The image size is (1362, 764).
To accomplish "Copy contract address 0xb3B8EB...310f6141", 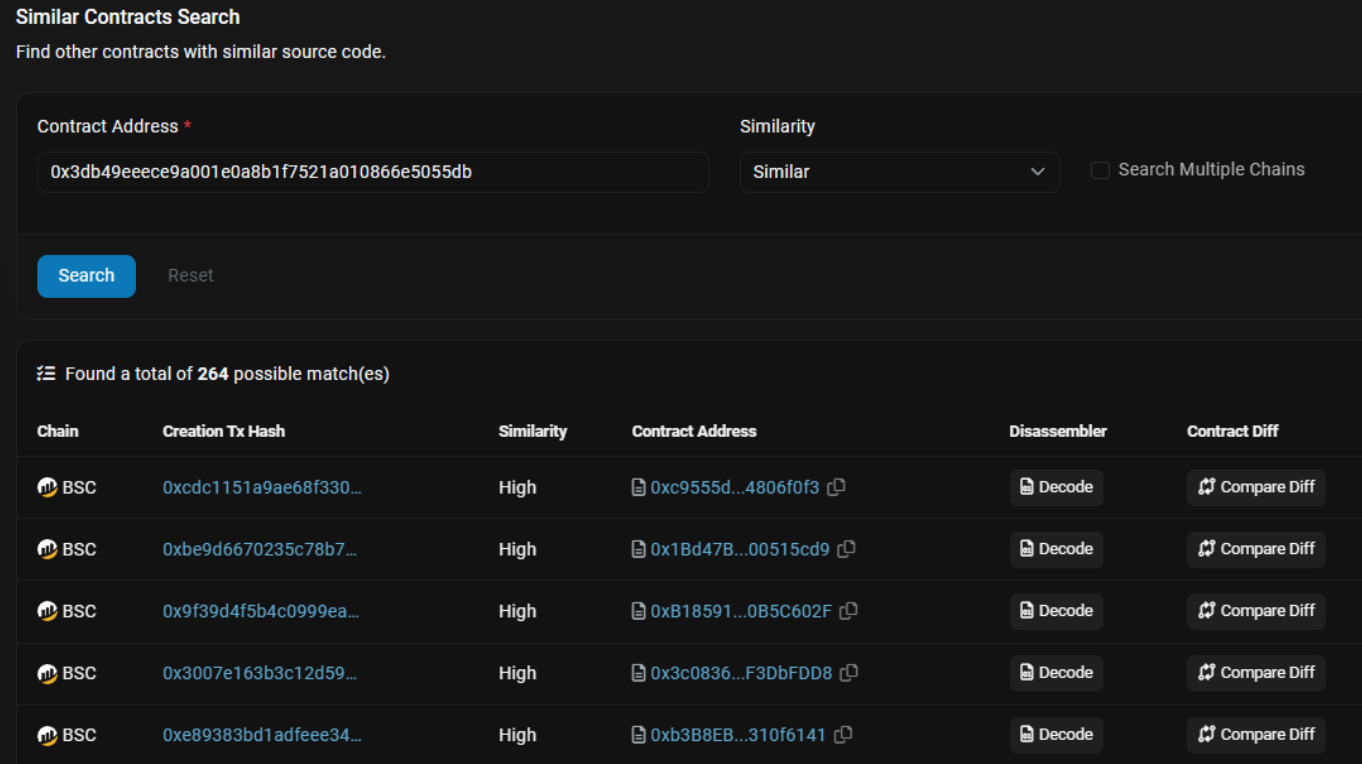I will pos(843,735).
